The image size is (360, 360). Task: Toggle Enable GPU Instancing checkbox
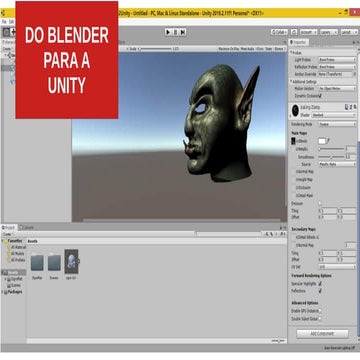tap(320, 311)
